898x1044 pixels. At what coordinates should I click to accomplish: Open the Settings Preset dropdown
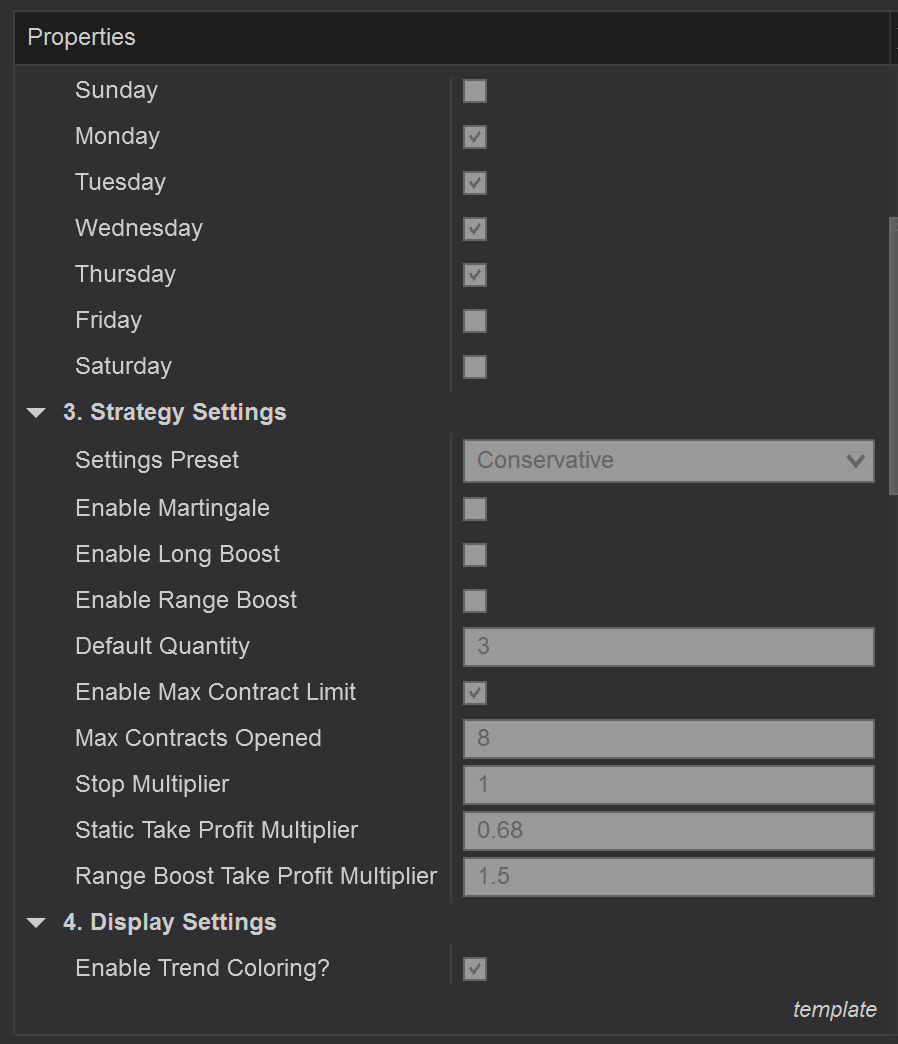click(668, 461)
